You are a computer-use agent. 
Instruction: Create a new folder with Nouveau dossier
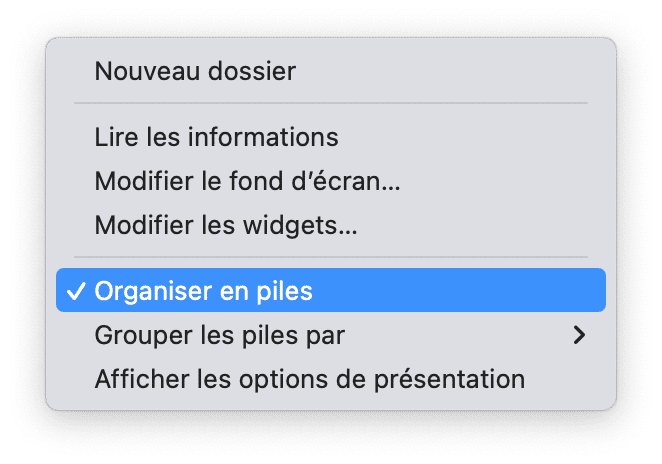(331, 71)
